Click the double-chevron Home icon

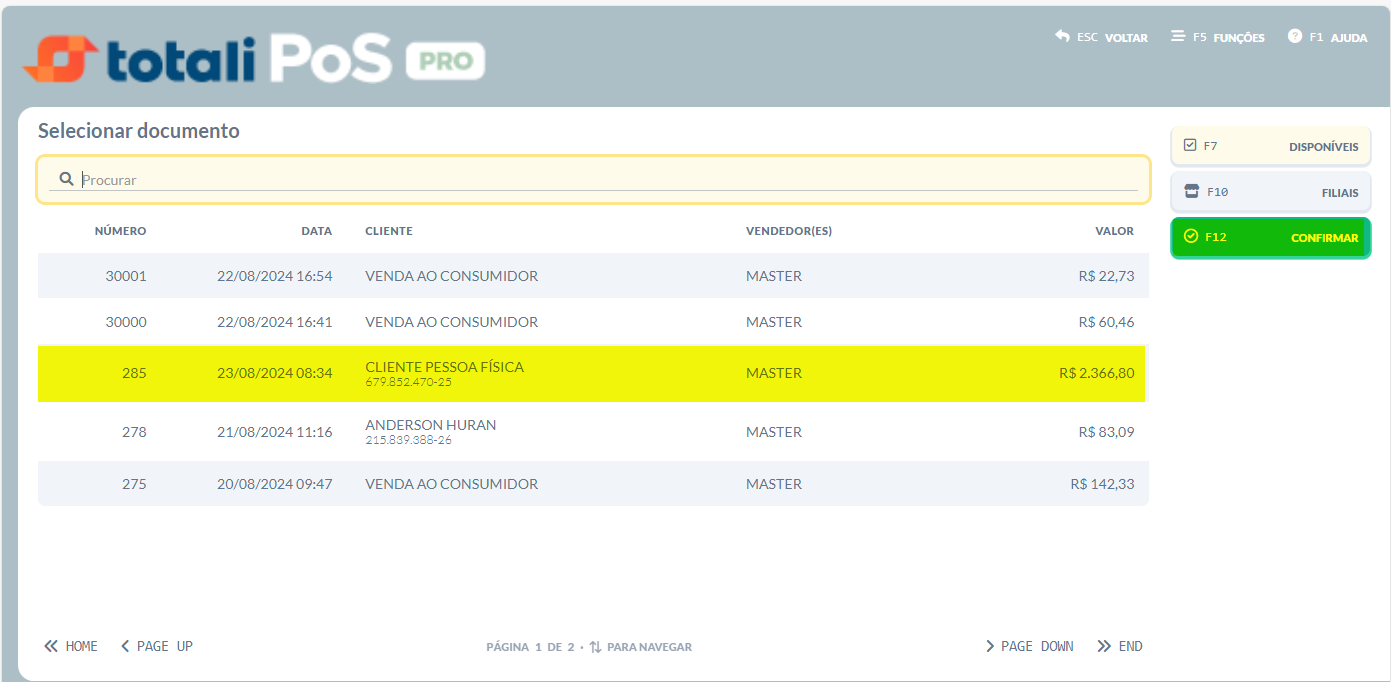51,646
